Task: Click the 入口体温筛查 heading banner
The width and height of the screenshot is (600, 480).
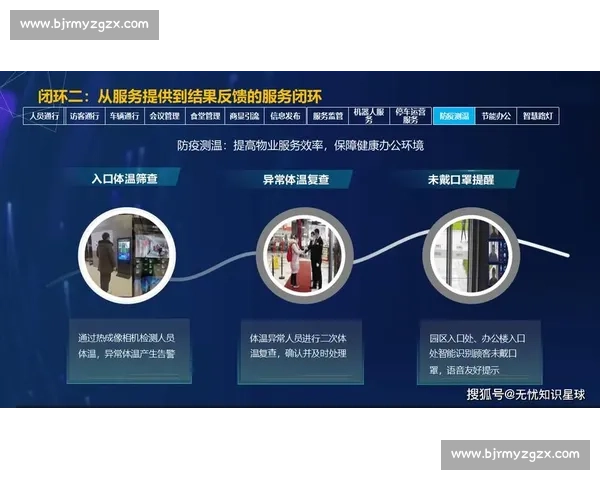Action: point(124,178)
